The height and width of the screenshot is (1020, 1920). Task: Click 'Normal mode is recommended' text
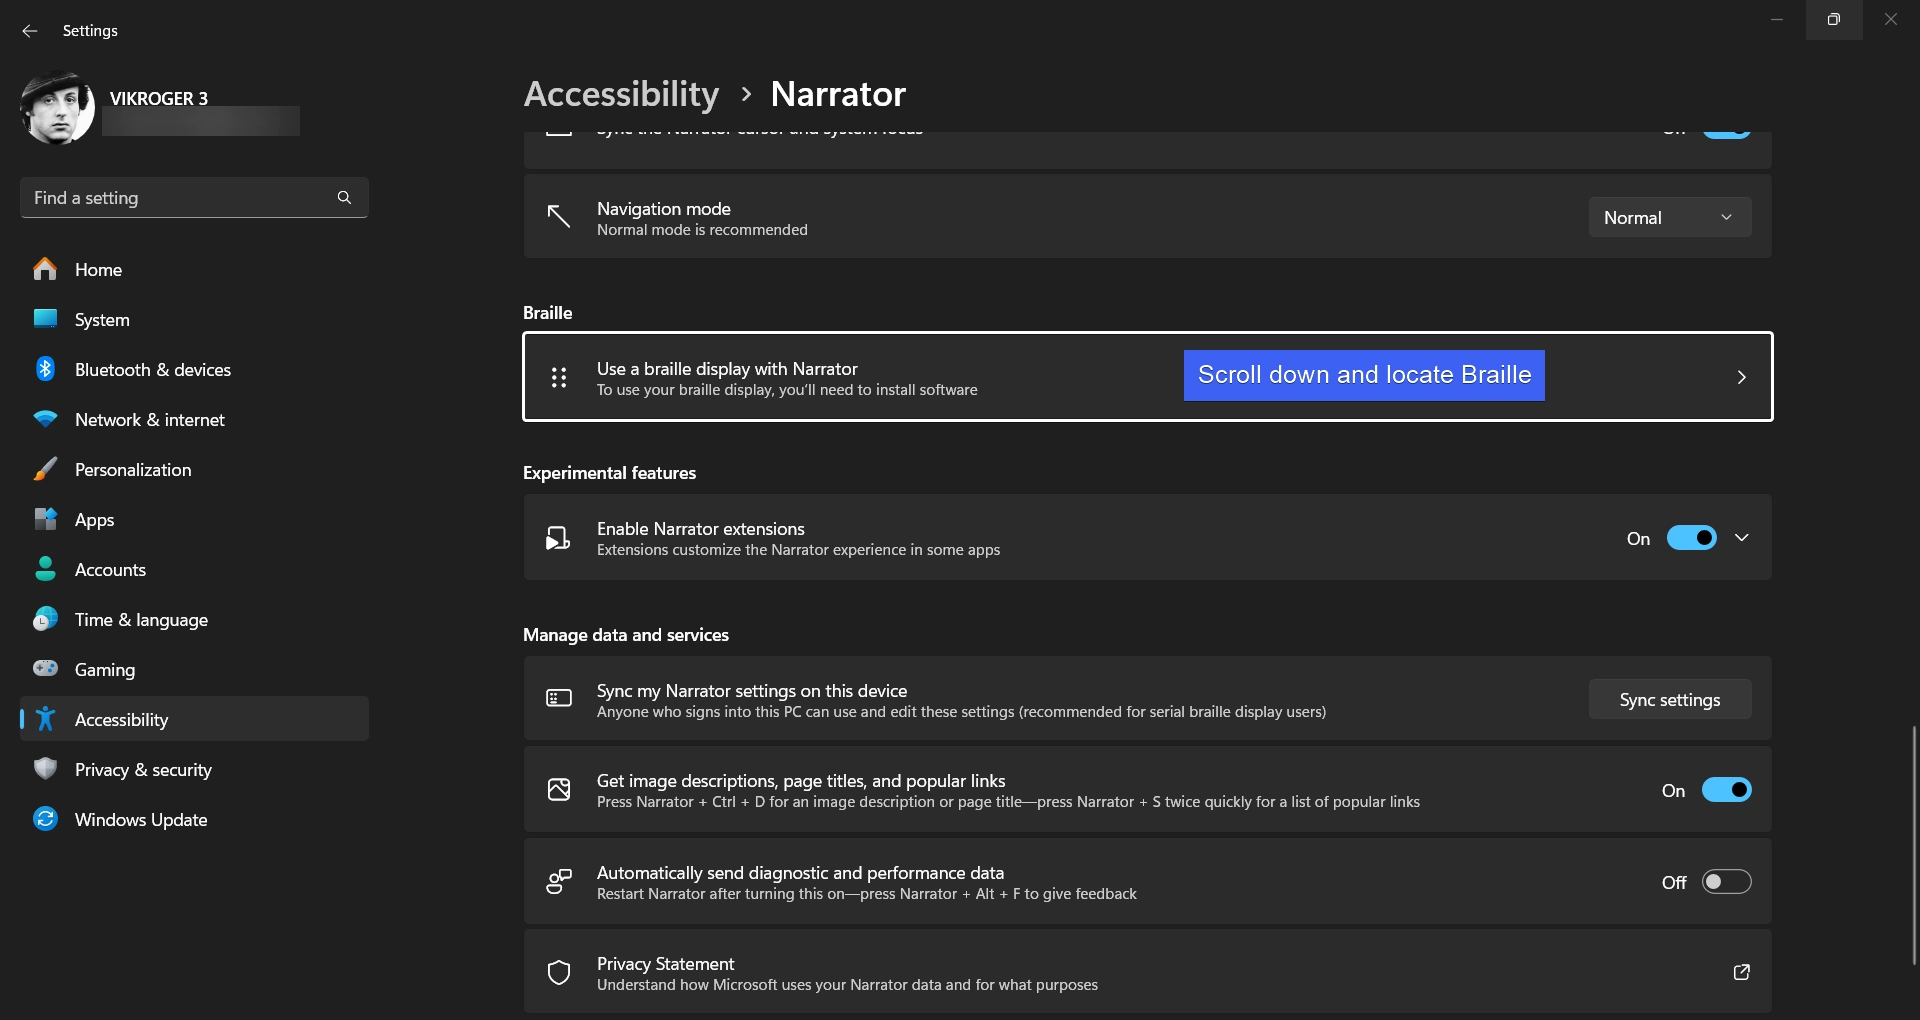(x=702, y=230)
